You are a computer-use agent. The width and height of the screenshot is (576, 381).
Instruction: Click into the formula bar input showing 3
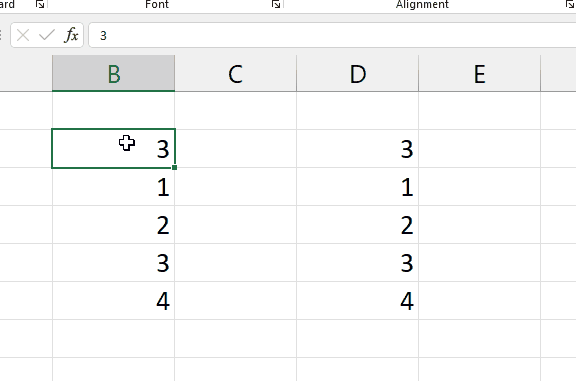click(x=332, y=35)
